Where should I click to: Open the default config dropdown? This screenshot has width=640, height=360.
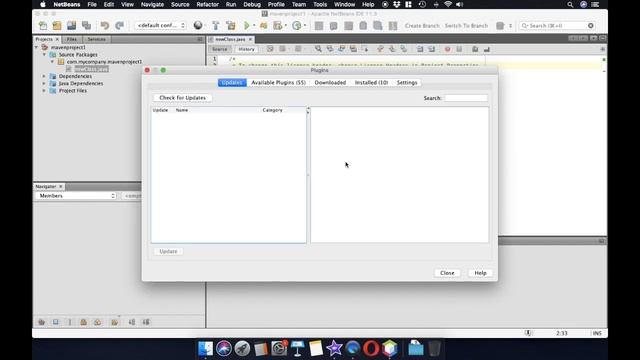pos(160,25)
